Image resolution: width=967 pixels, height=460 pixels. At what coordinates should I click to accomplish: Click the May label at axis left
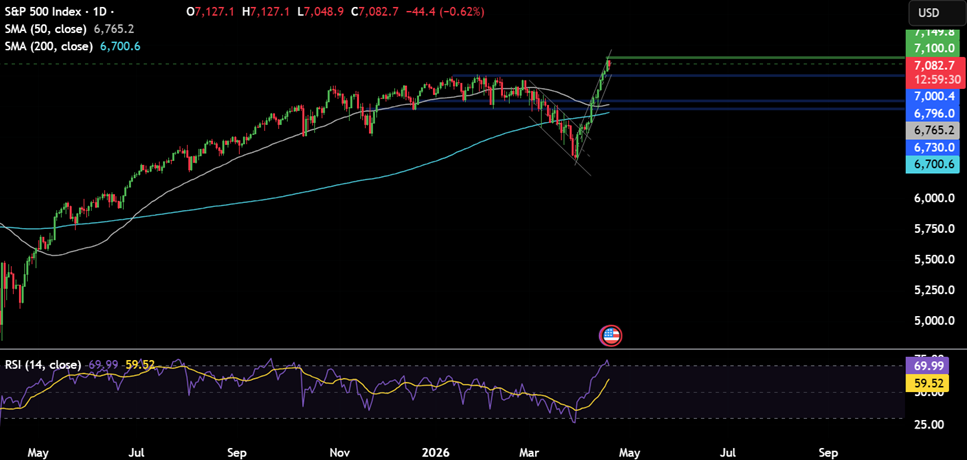point(38,452)
